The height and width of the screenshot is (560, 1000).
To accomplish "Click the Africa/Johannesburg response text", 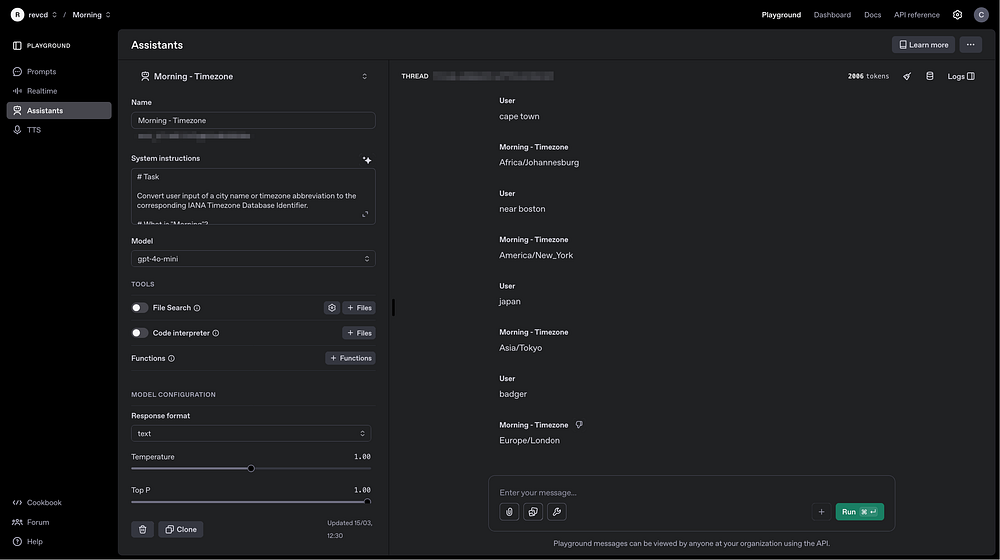I will pos(539,163).
